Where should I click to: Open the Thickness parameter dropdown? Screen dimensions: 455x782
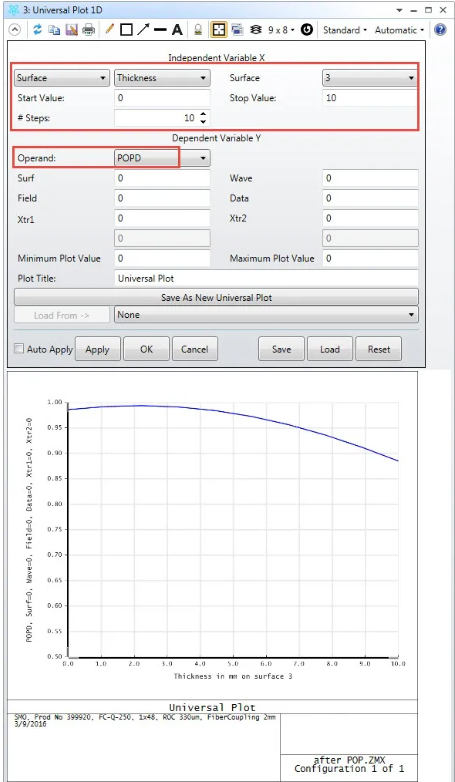tap(162, 78)
